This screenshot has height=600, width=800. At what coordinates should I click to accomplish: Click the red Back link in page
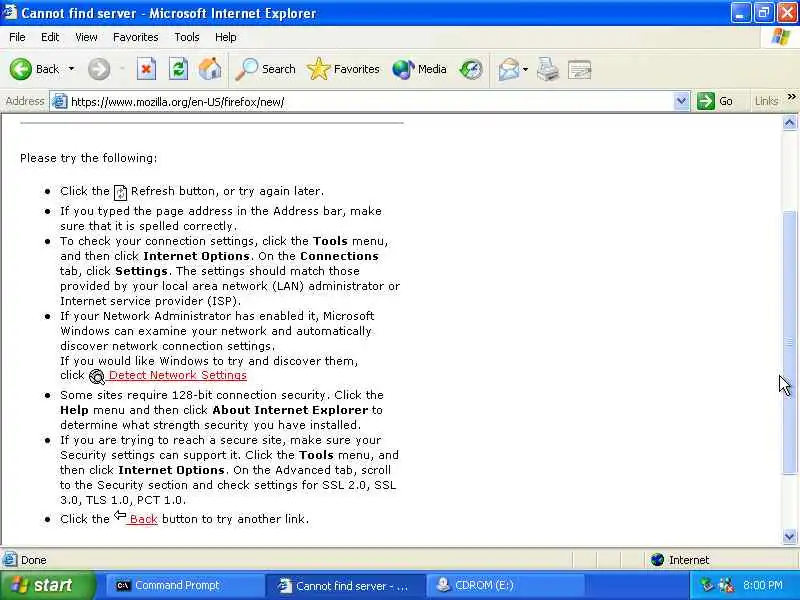pos(143,519)
